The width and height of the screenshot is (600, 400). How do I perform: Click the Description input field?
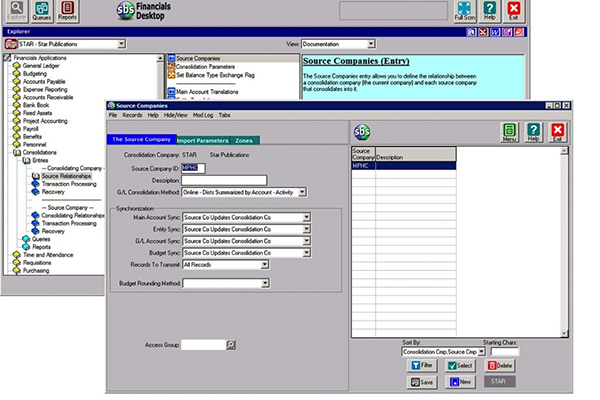[224, 180]
